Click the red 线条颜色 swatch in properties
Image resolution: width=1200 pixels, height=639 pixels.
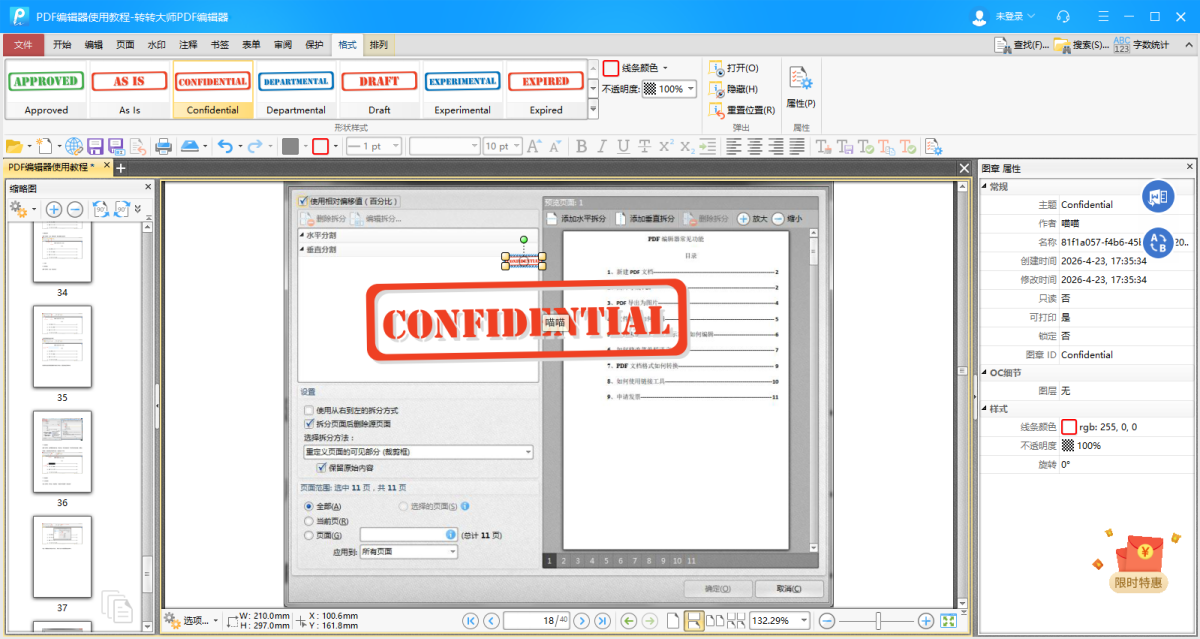[x=1069, y=427]
